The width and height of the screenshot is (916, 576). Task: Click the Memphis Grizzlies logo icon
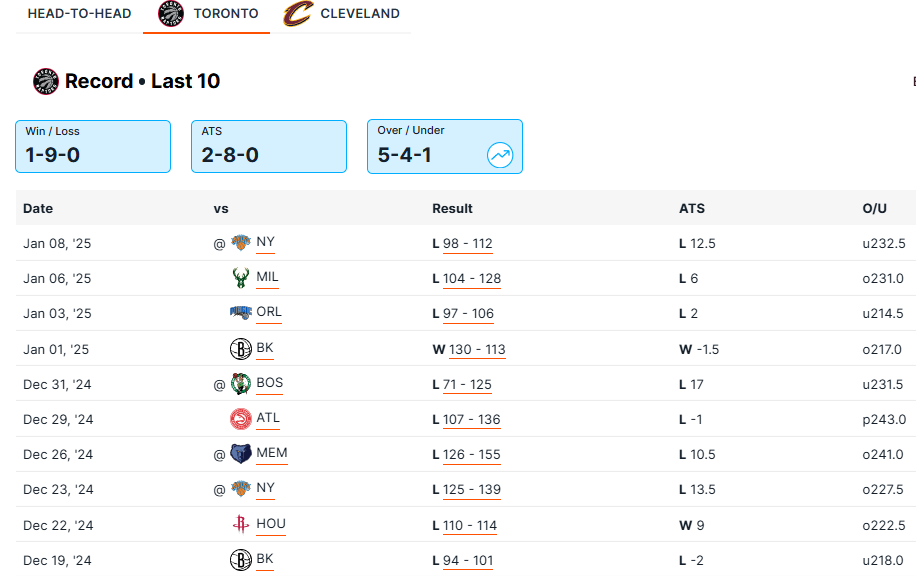240,454
